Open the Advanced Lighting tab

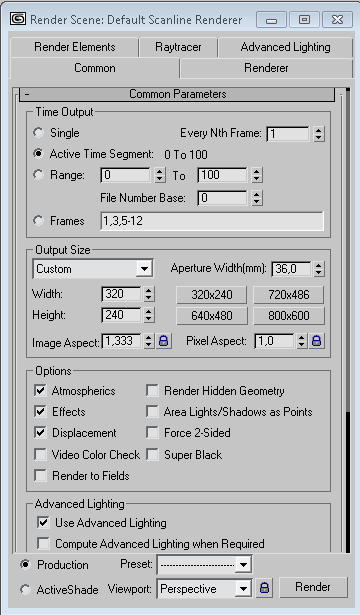point(285,47)
